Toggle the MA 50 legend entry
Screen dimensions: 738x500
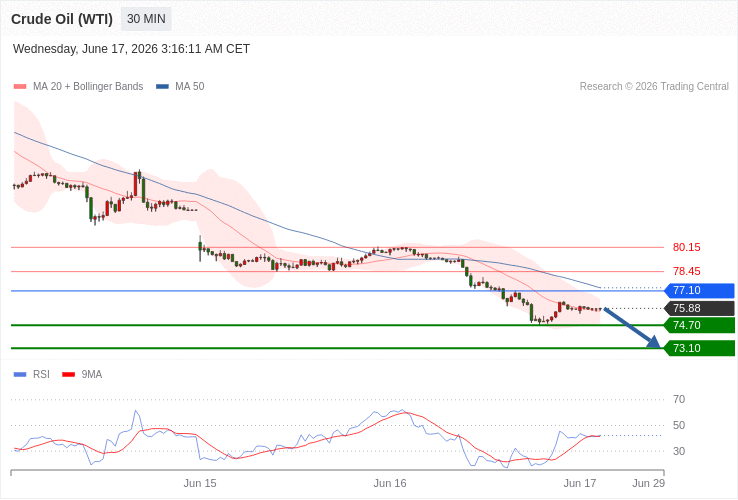click(x=180, y=87)
